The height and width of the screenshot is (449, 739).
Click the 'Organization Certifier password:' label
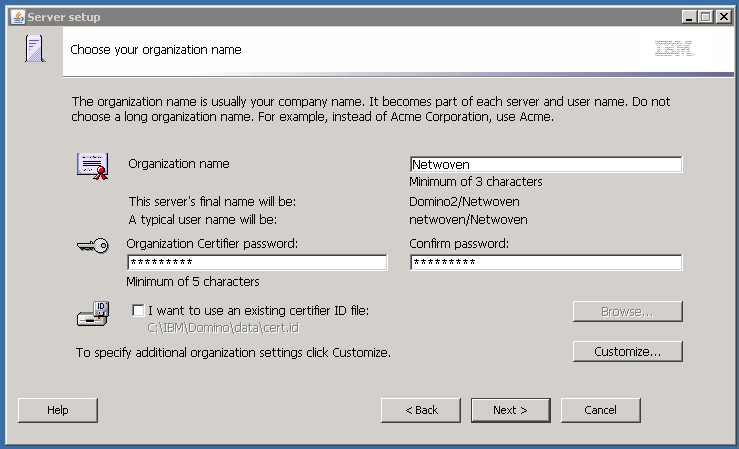212,244
